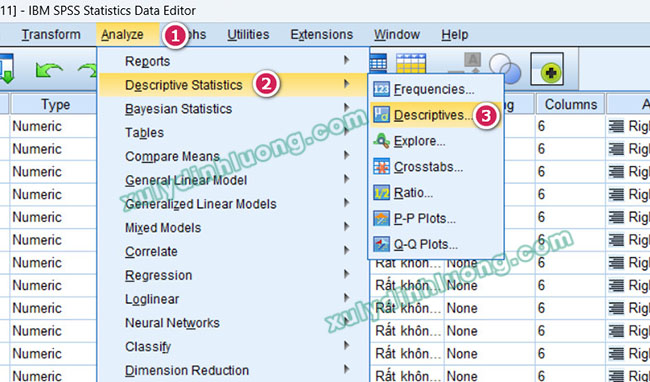Viewport: 650px width, 382px height.
Task: Open the Window menu
Action: [397, 34]
